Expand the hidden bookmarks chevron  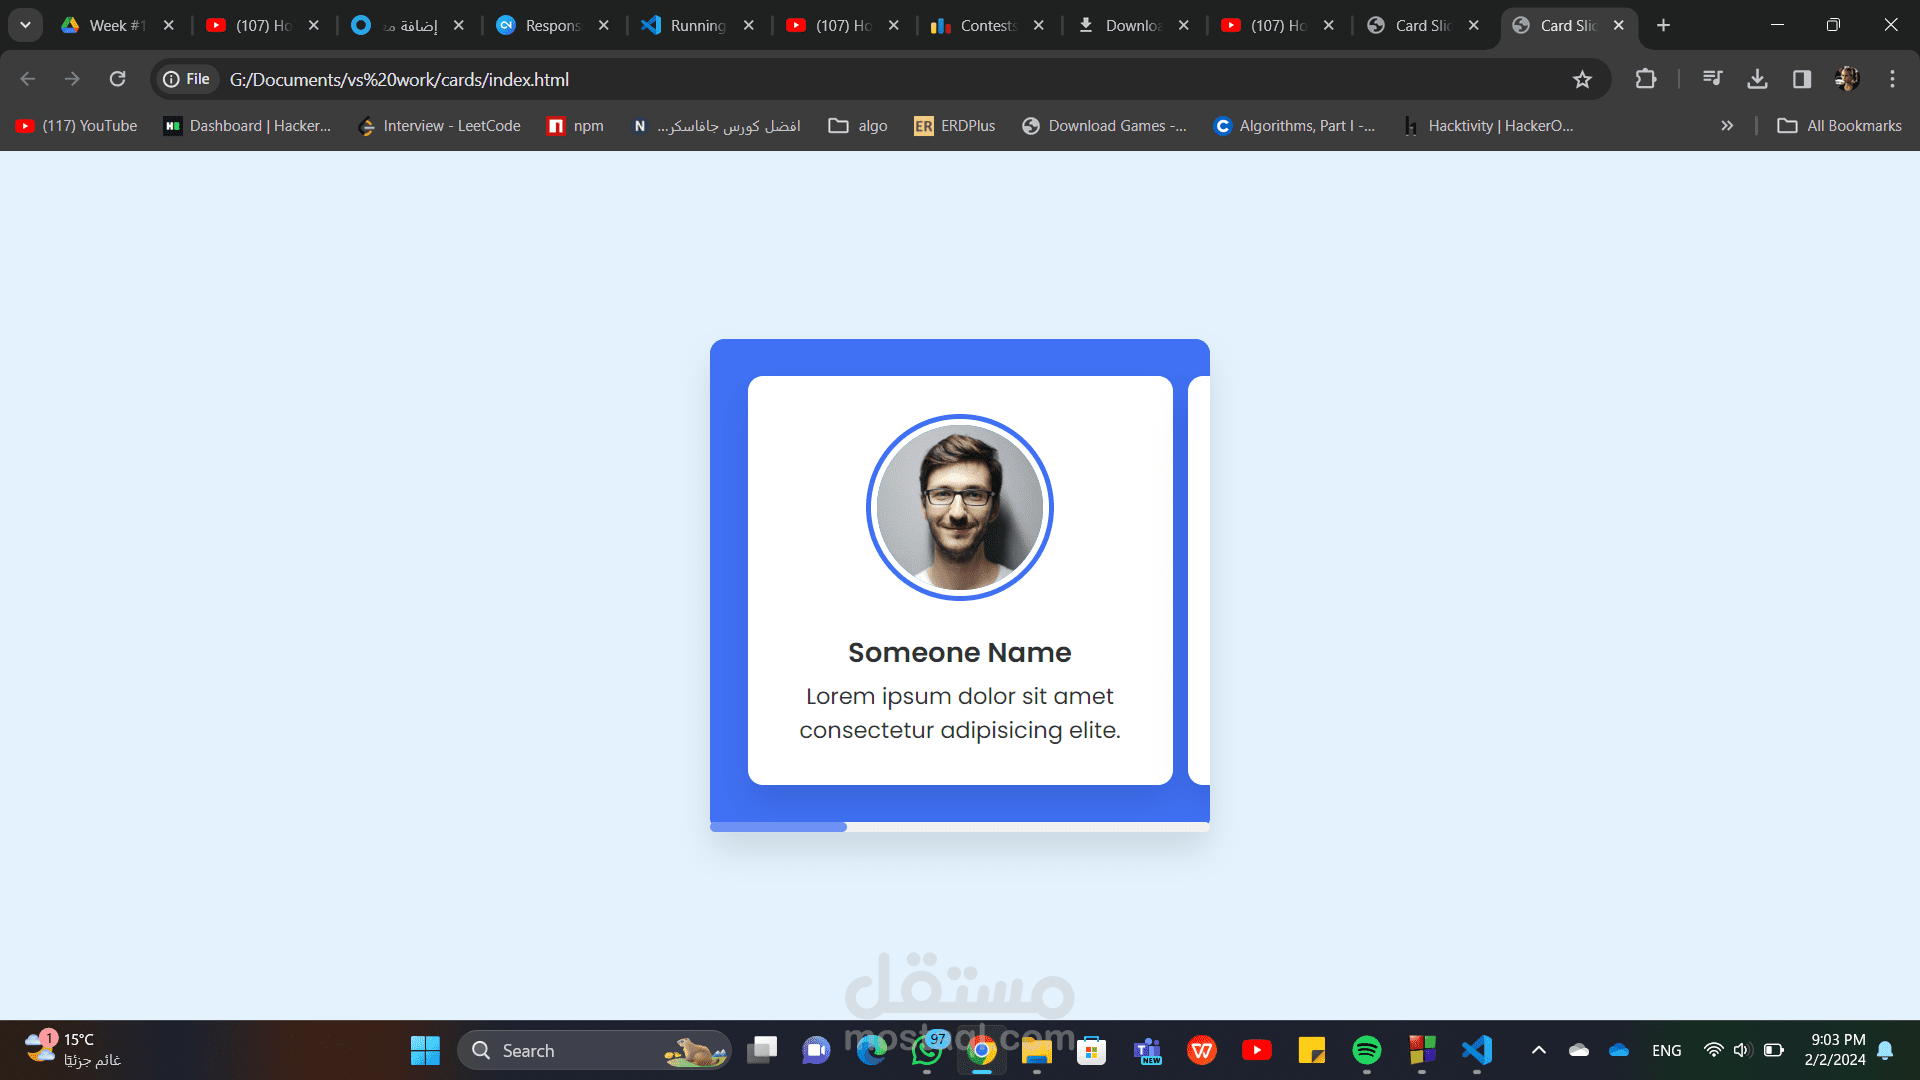click(x=1726, y=126)
